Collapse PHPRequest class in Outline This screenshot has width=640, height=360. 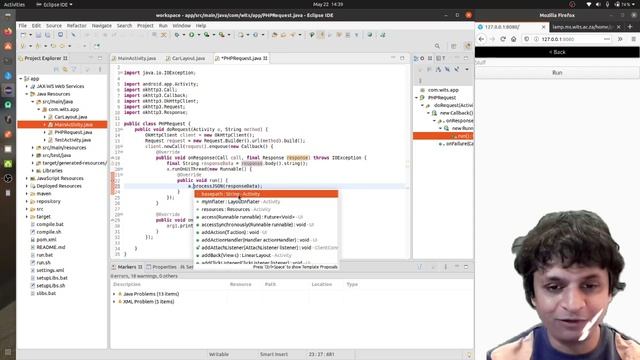[417, 98]
